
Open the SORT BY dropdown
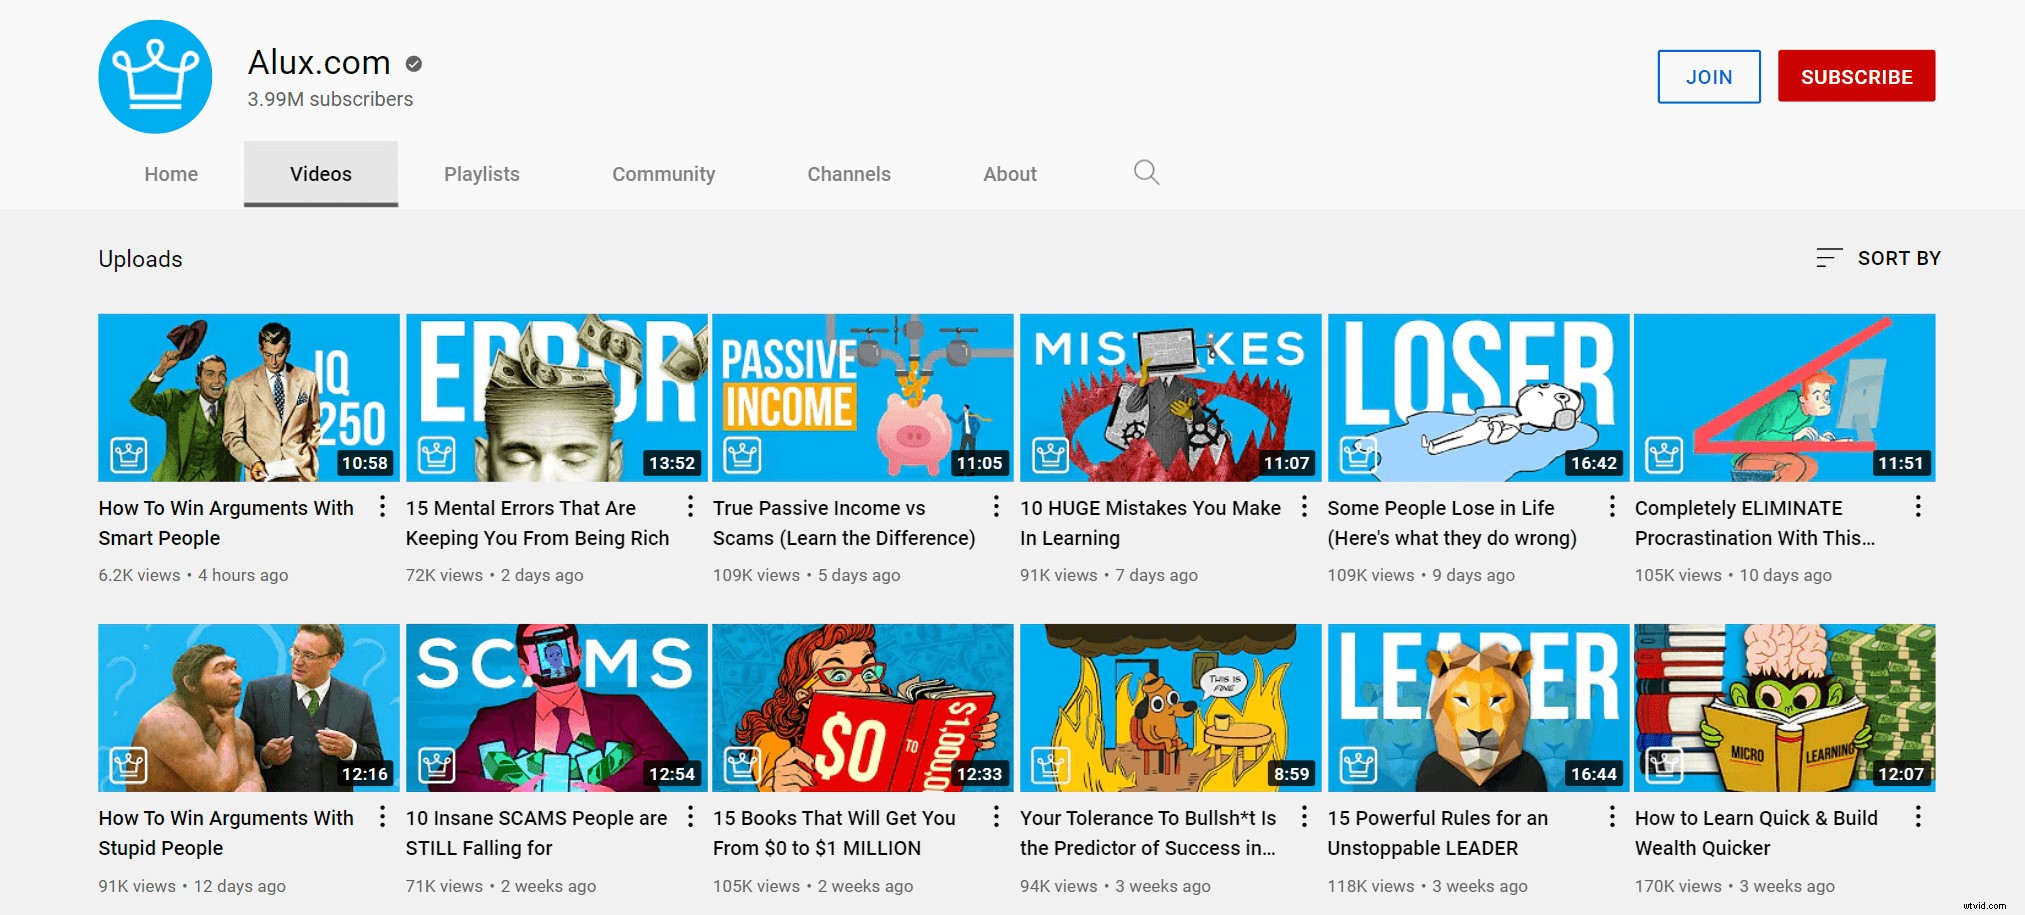point(1899,258)
